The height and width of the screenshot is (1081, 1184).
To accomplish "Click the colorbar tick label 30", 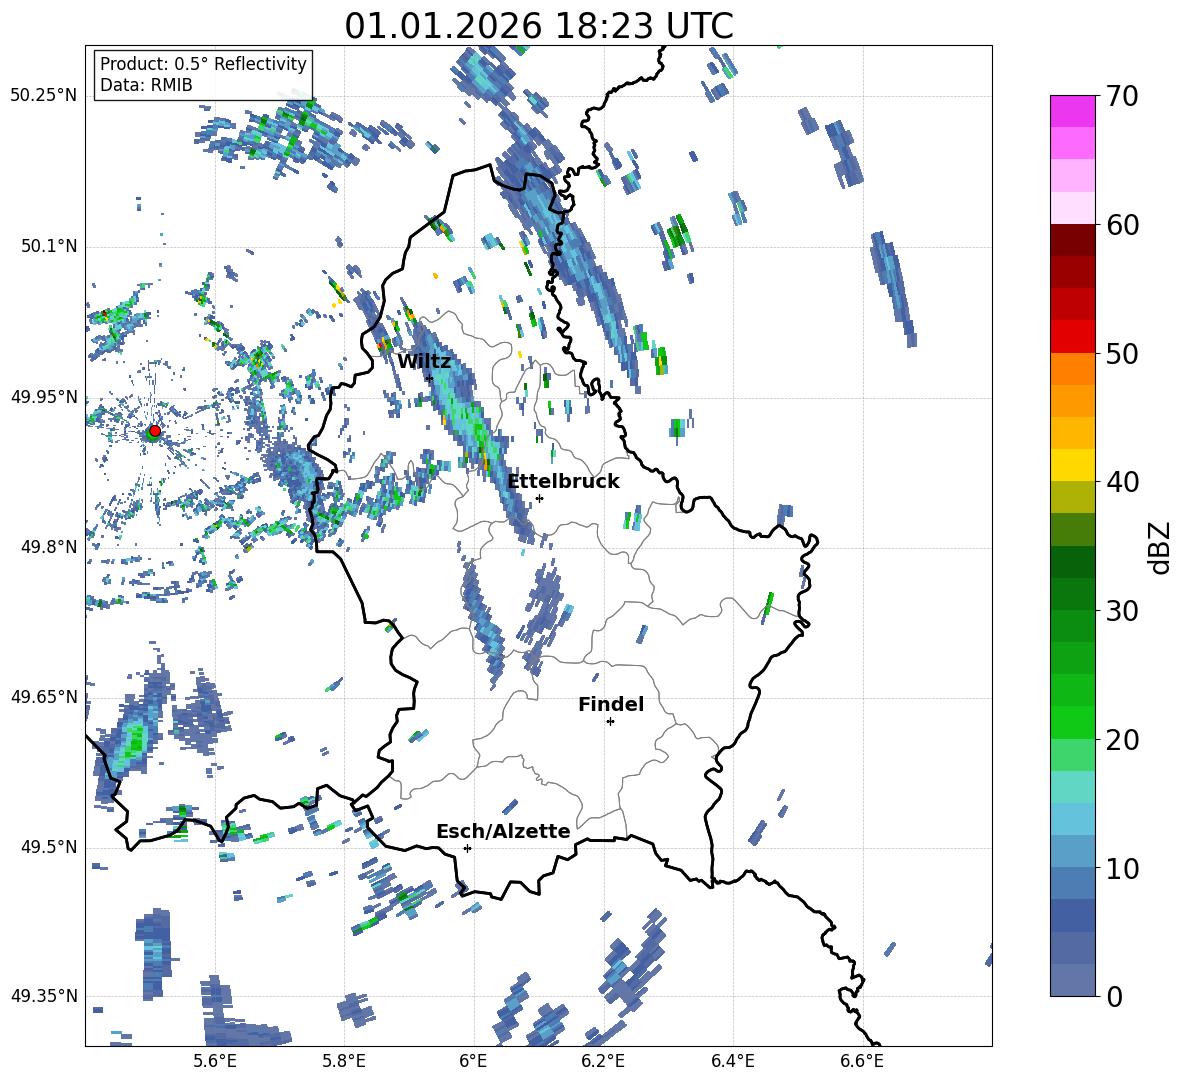I will (x=1123, y=611).
